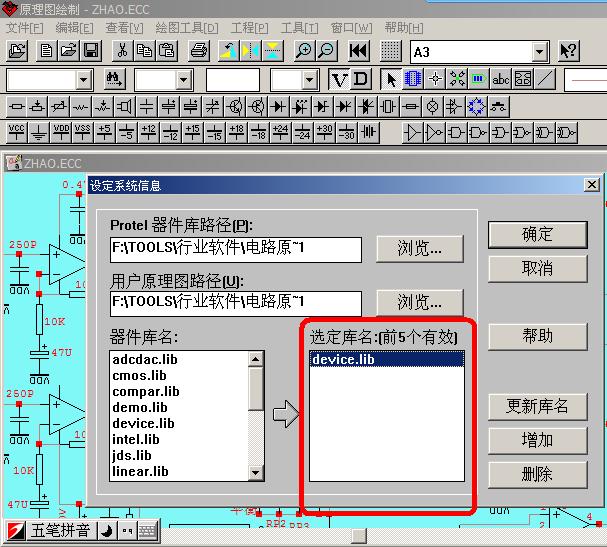The width and height of the screenshot is (607, 547).
Task: Click the Print icon in toolbar
Action: tap(199, 51)
